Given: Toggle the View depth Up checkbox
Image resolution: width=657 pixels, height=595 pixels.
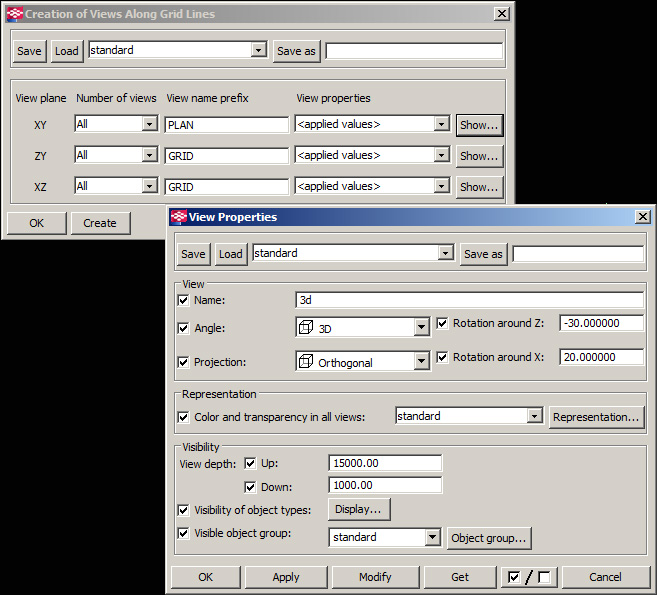Looking at the screenshot, I should (250, 463).
